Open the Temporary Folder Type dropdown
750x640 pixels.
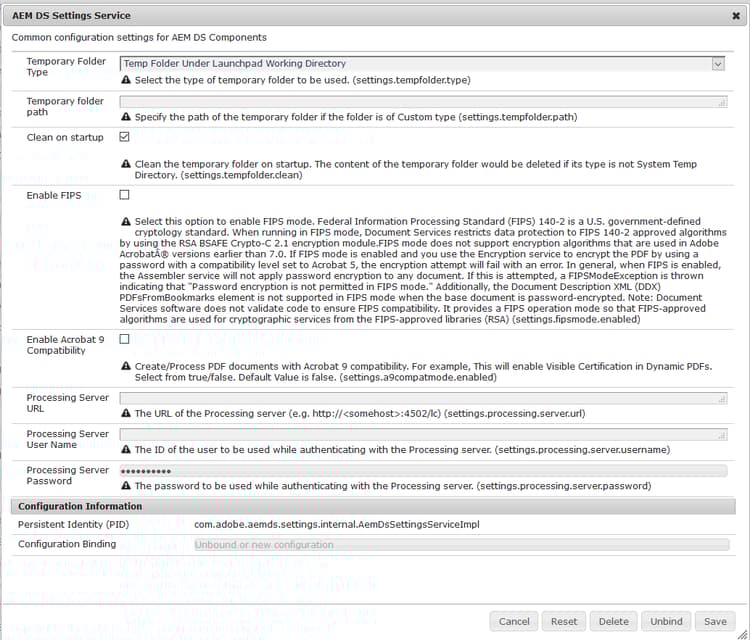(x=422, y=64)
